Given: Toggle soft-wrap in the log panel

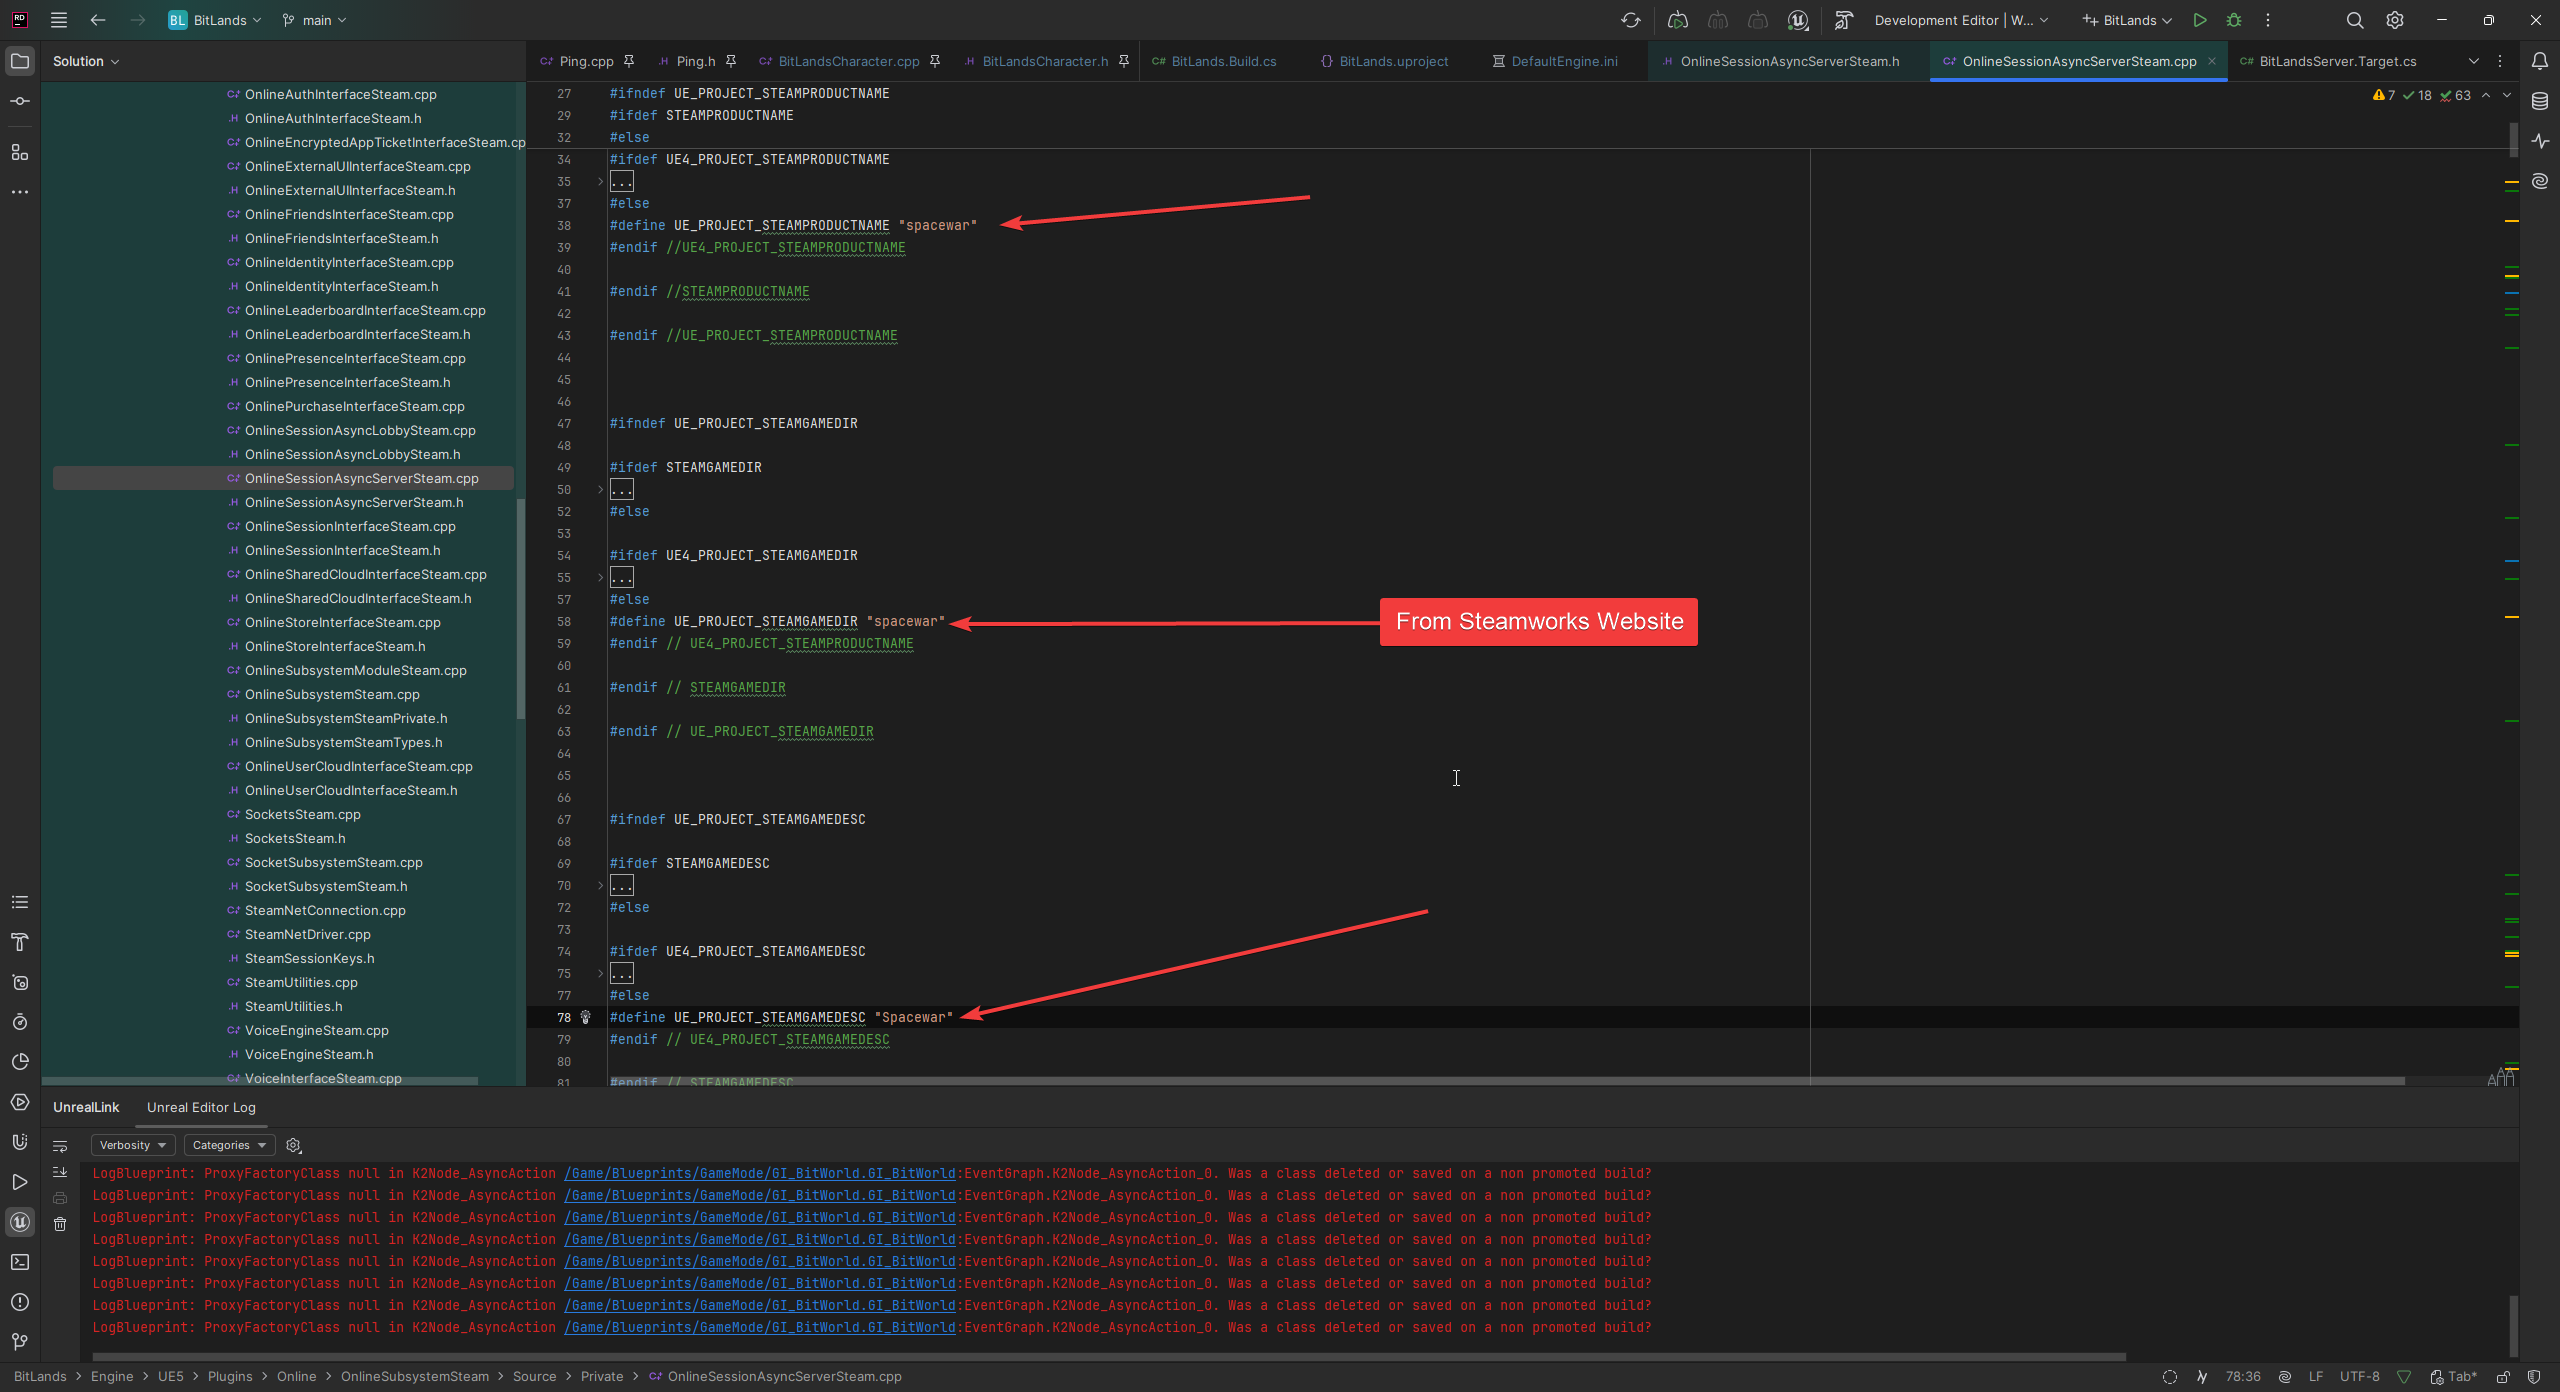Looking at the screenshot, I should [60, 1146].
